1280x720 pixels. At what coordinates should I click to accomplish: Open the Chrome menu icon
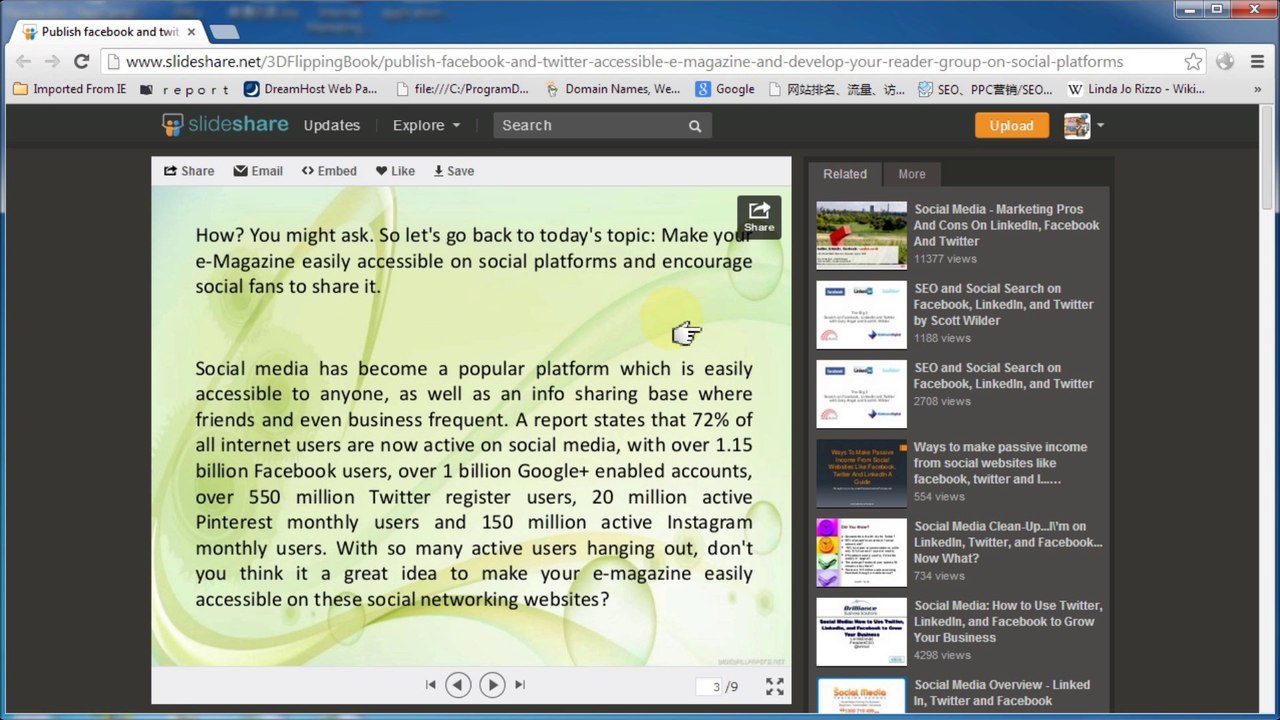pyautogui.click(x=1258, y=61)
